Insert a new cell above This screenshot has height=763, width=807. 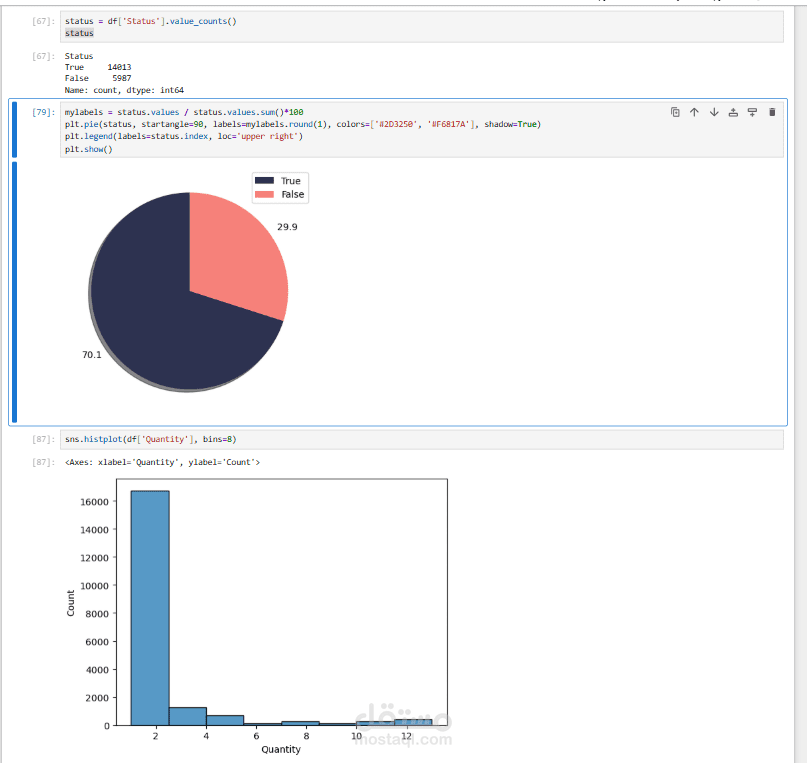point(733,112)
